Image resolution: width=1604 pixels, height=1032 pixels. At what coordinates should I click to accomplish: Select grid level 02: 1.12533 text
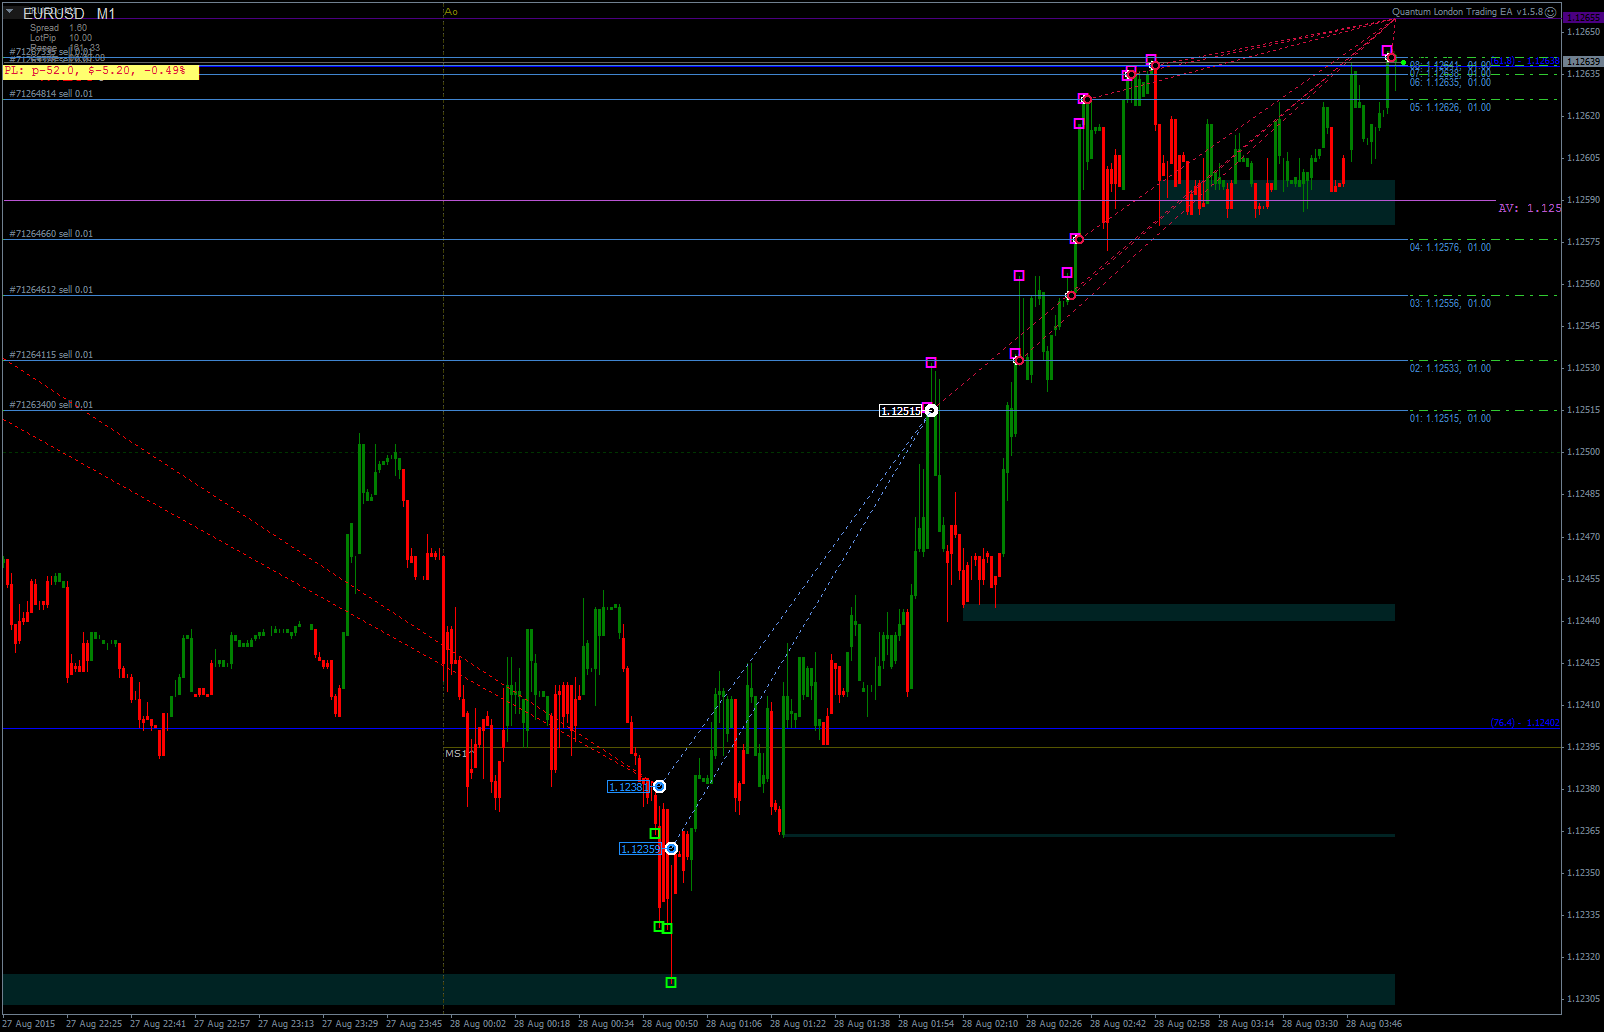point(1450,368)
